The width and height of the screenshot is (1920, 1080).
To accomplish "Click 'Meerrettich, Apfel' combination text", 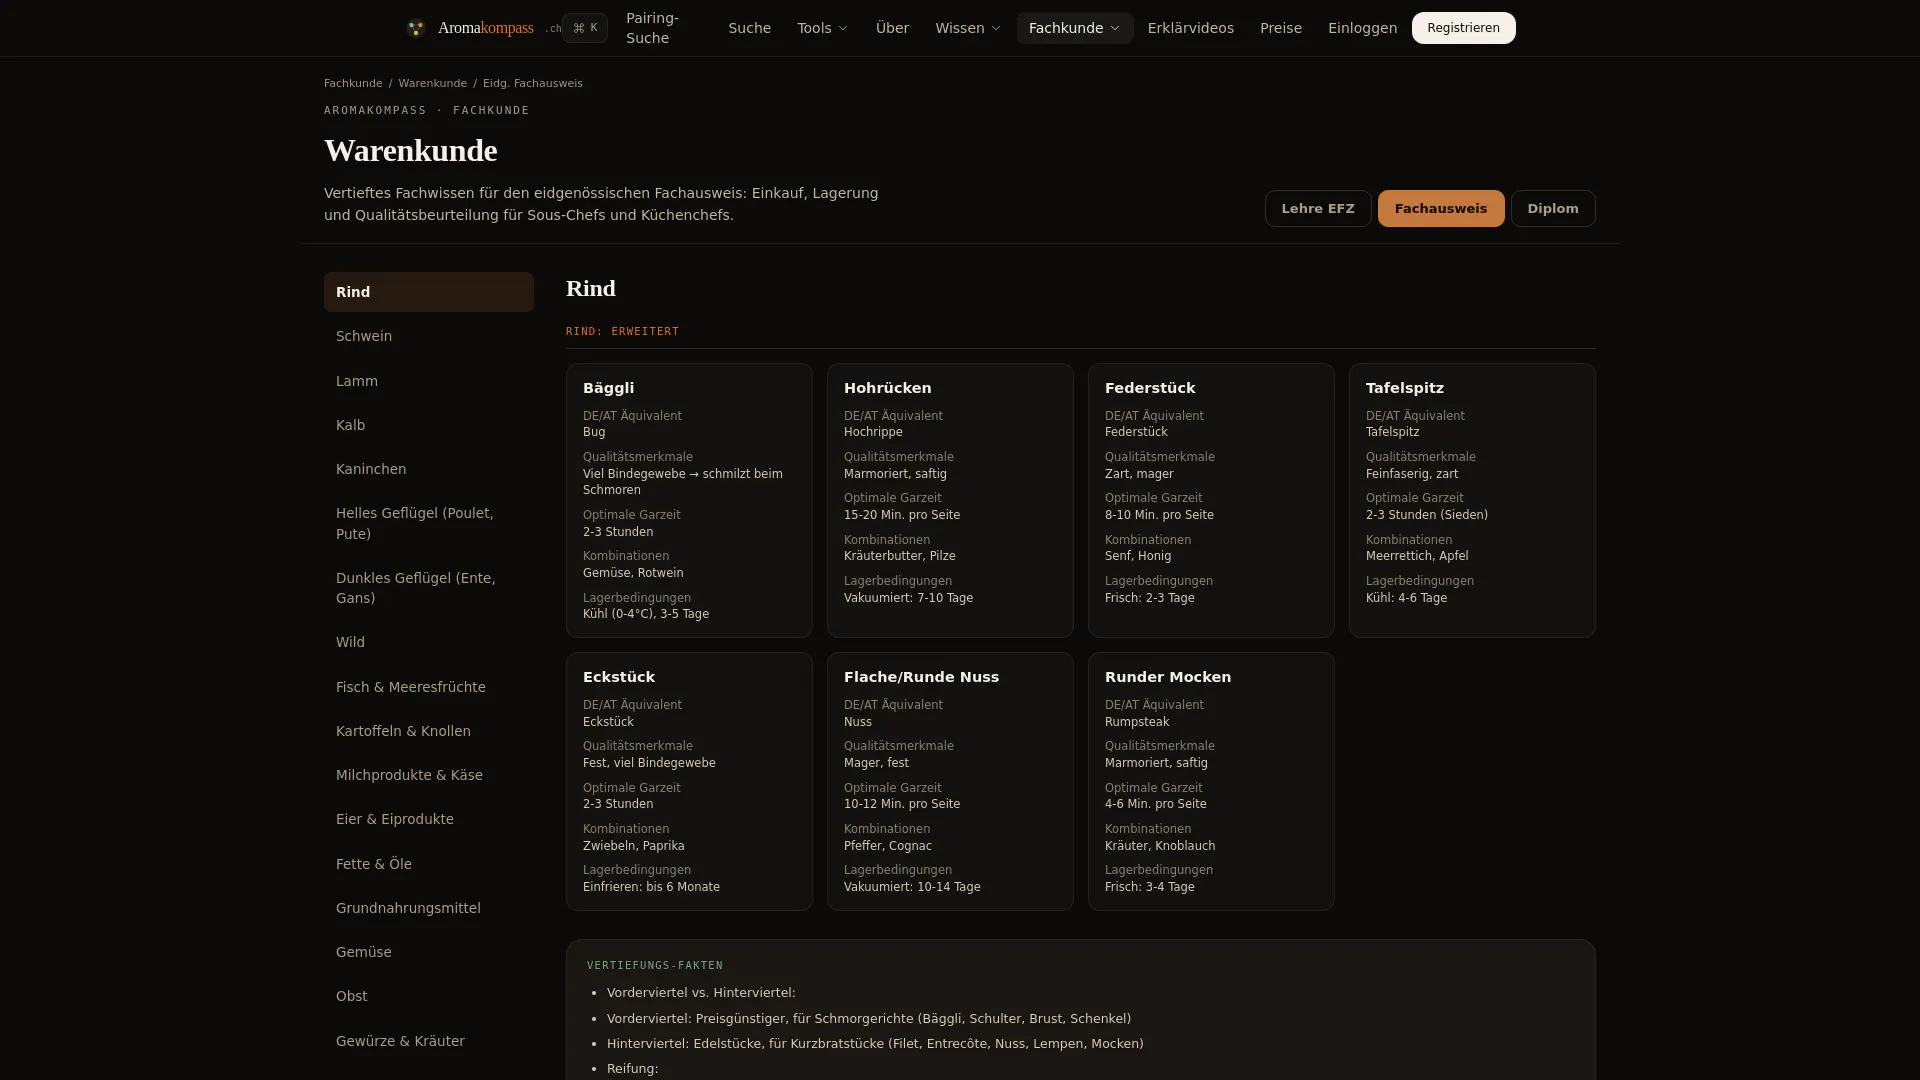I will [1417, 556].
